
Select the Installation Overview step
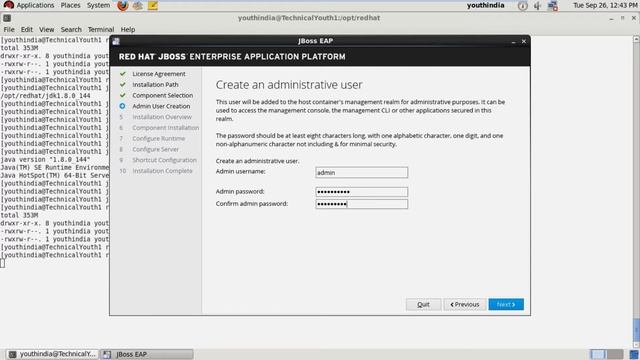coord(162,117)
